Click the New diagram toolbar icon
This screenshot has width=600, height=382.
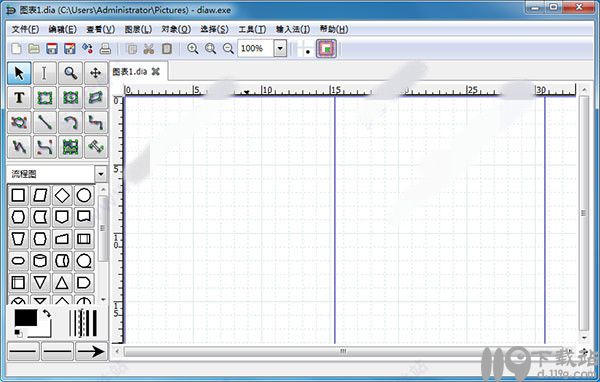pos(16,49)
